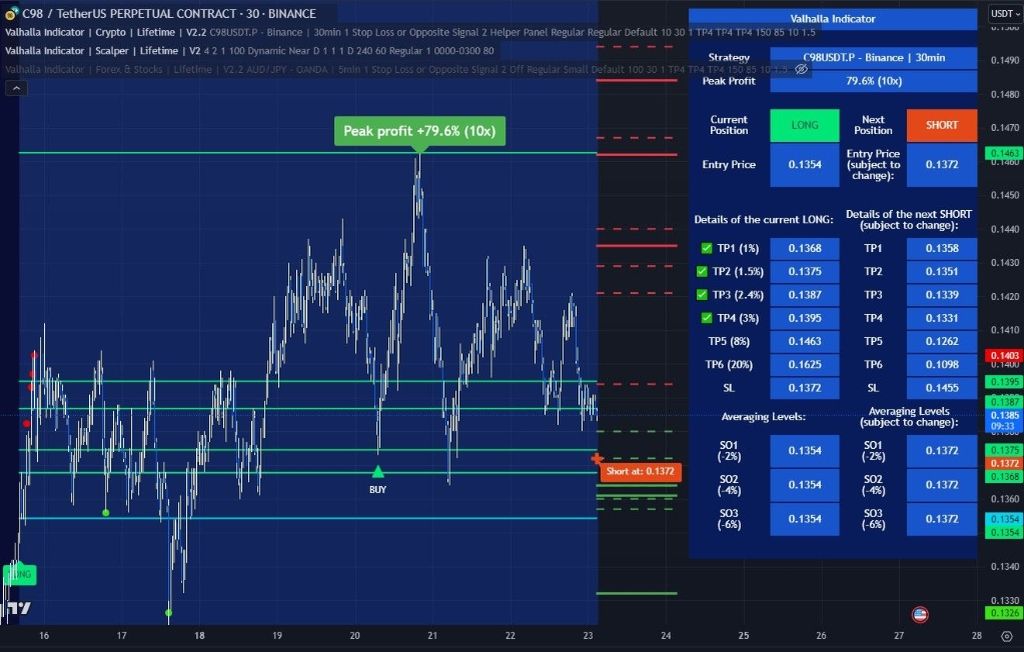Click the red 0.1403 price axis label

tap(1004, 355)
